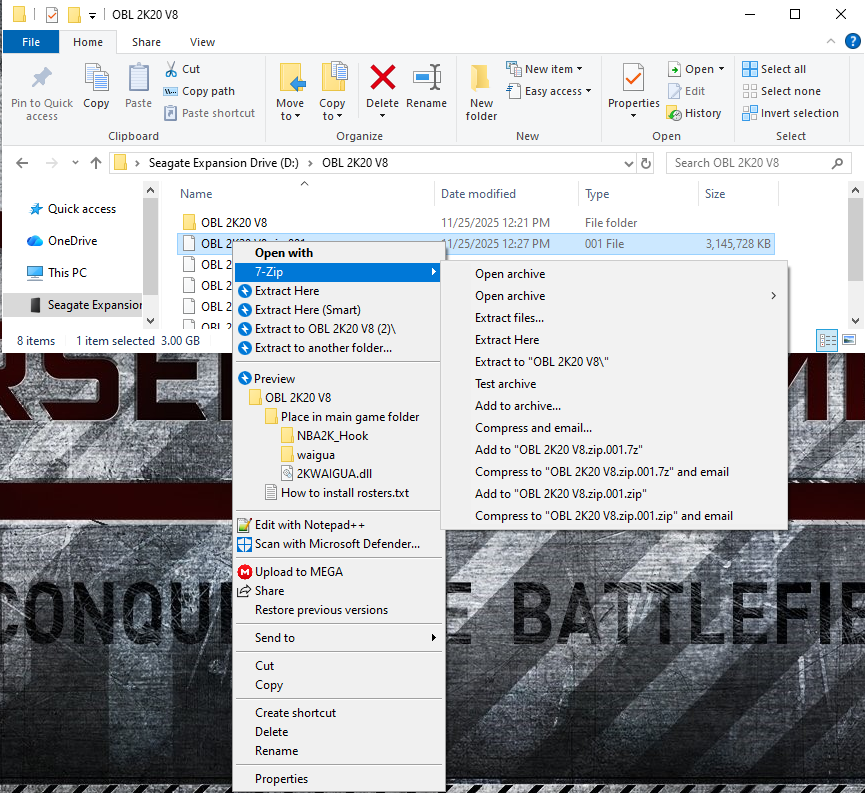This screenshot has width=865, height=793.
Task: Click the History icon in ribbon
Action: point(674,113)
